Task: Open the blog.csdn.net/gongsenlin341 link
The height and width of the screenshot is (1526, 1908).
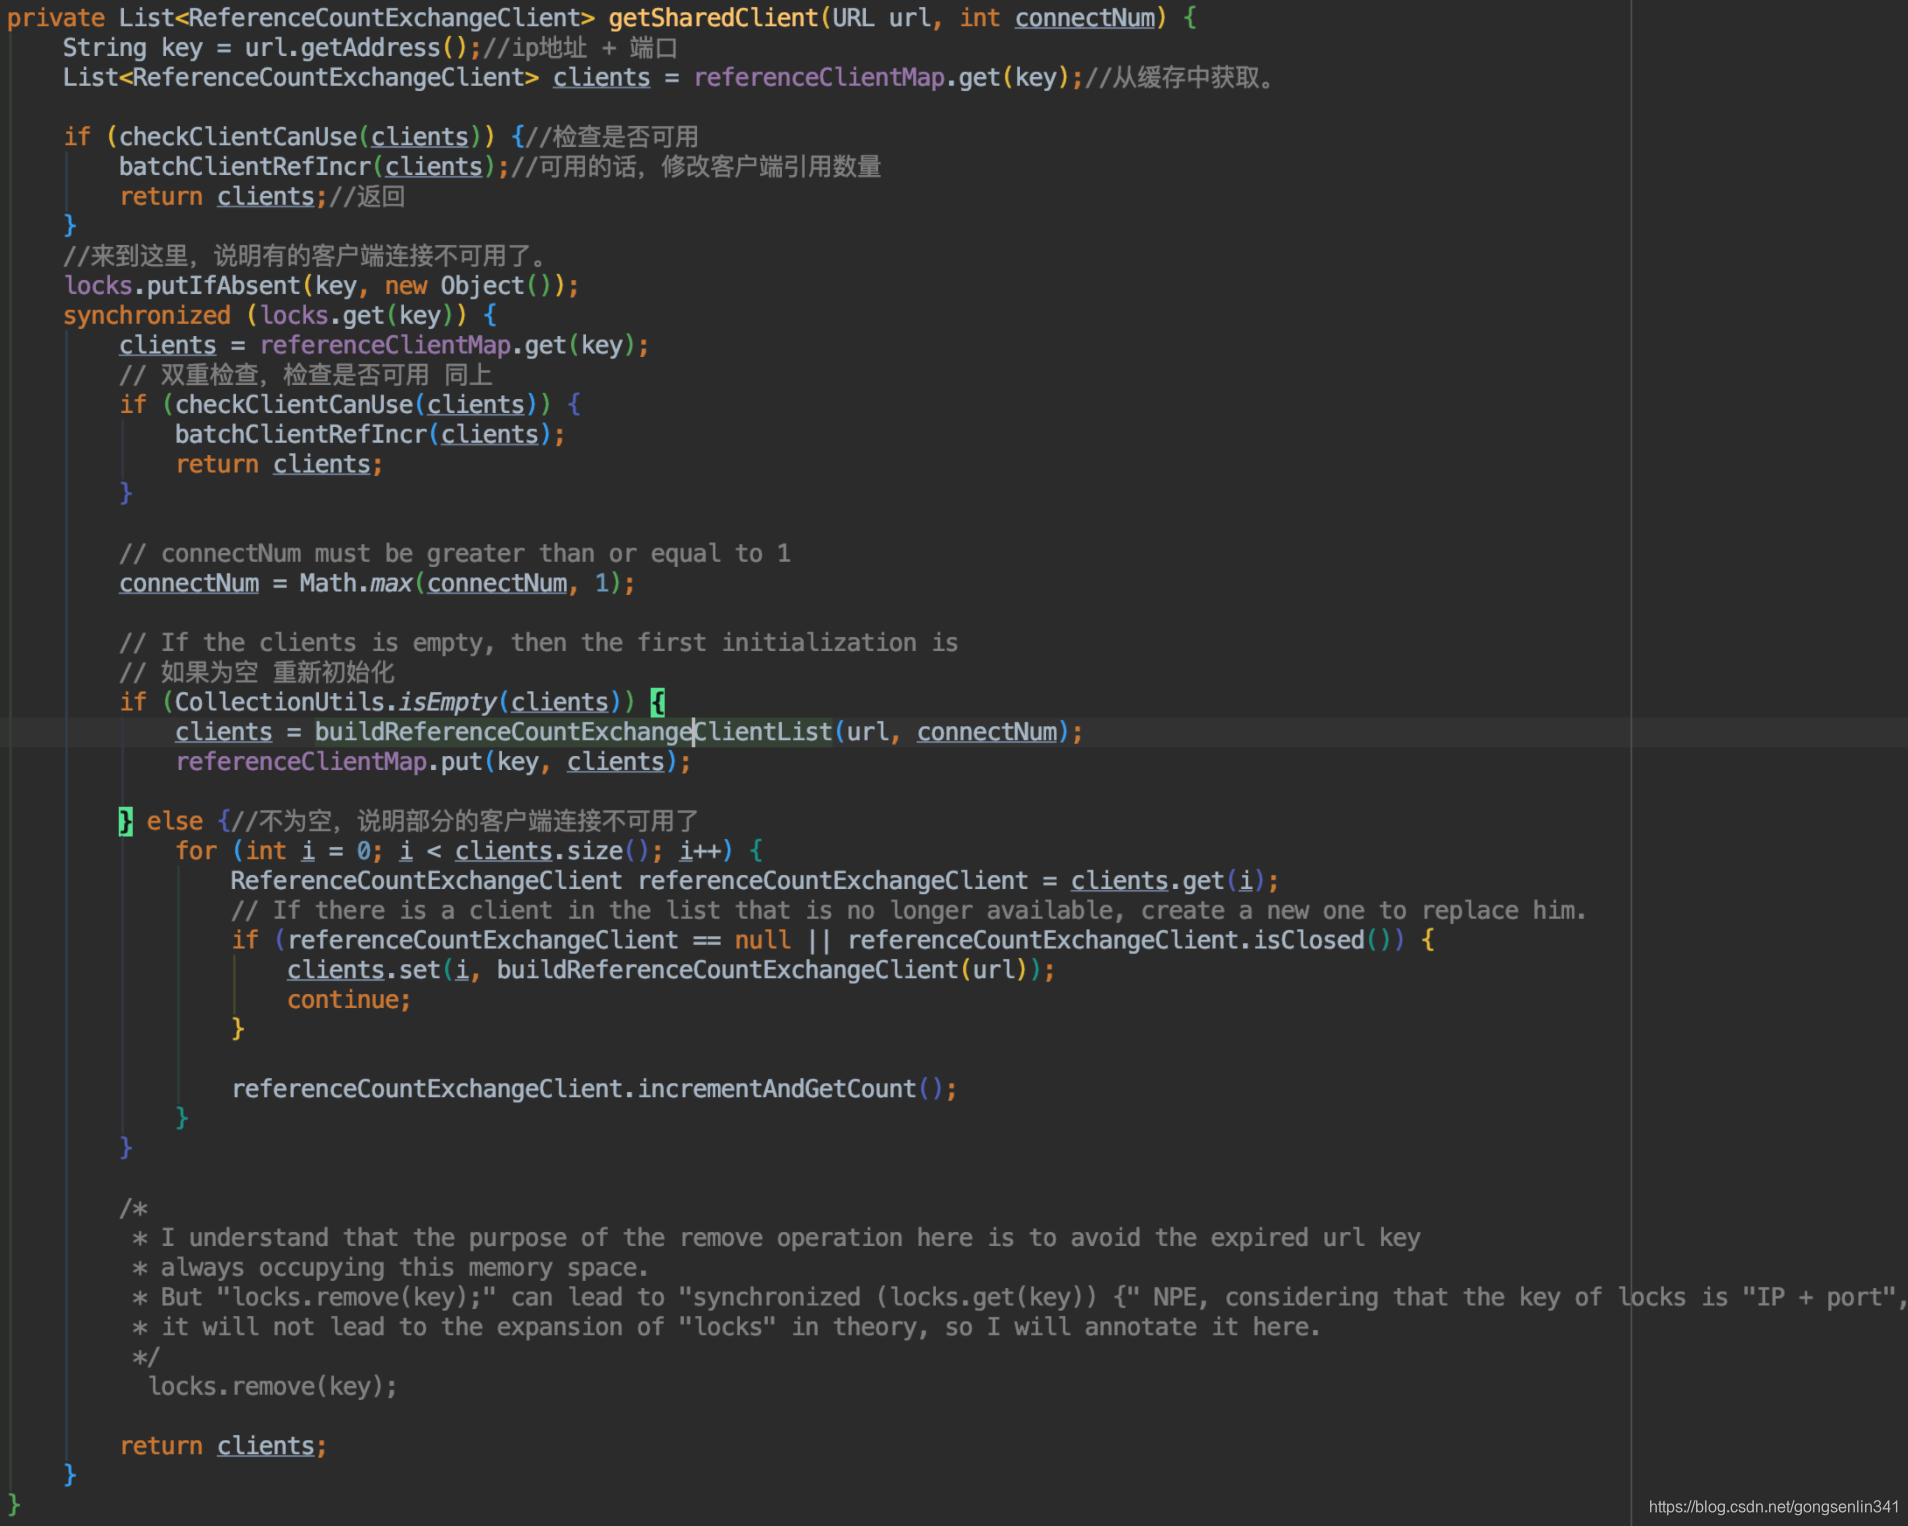Action: [1773, 1507]
